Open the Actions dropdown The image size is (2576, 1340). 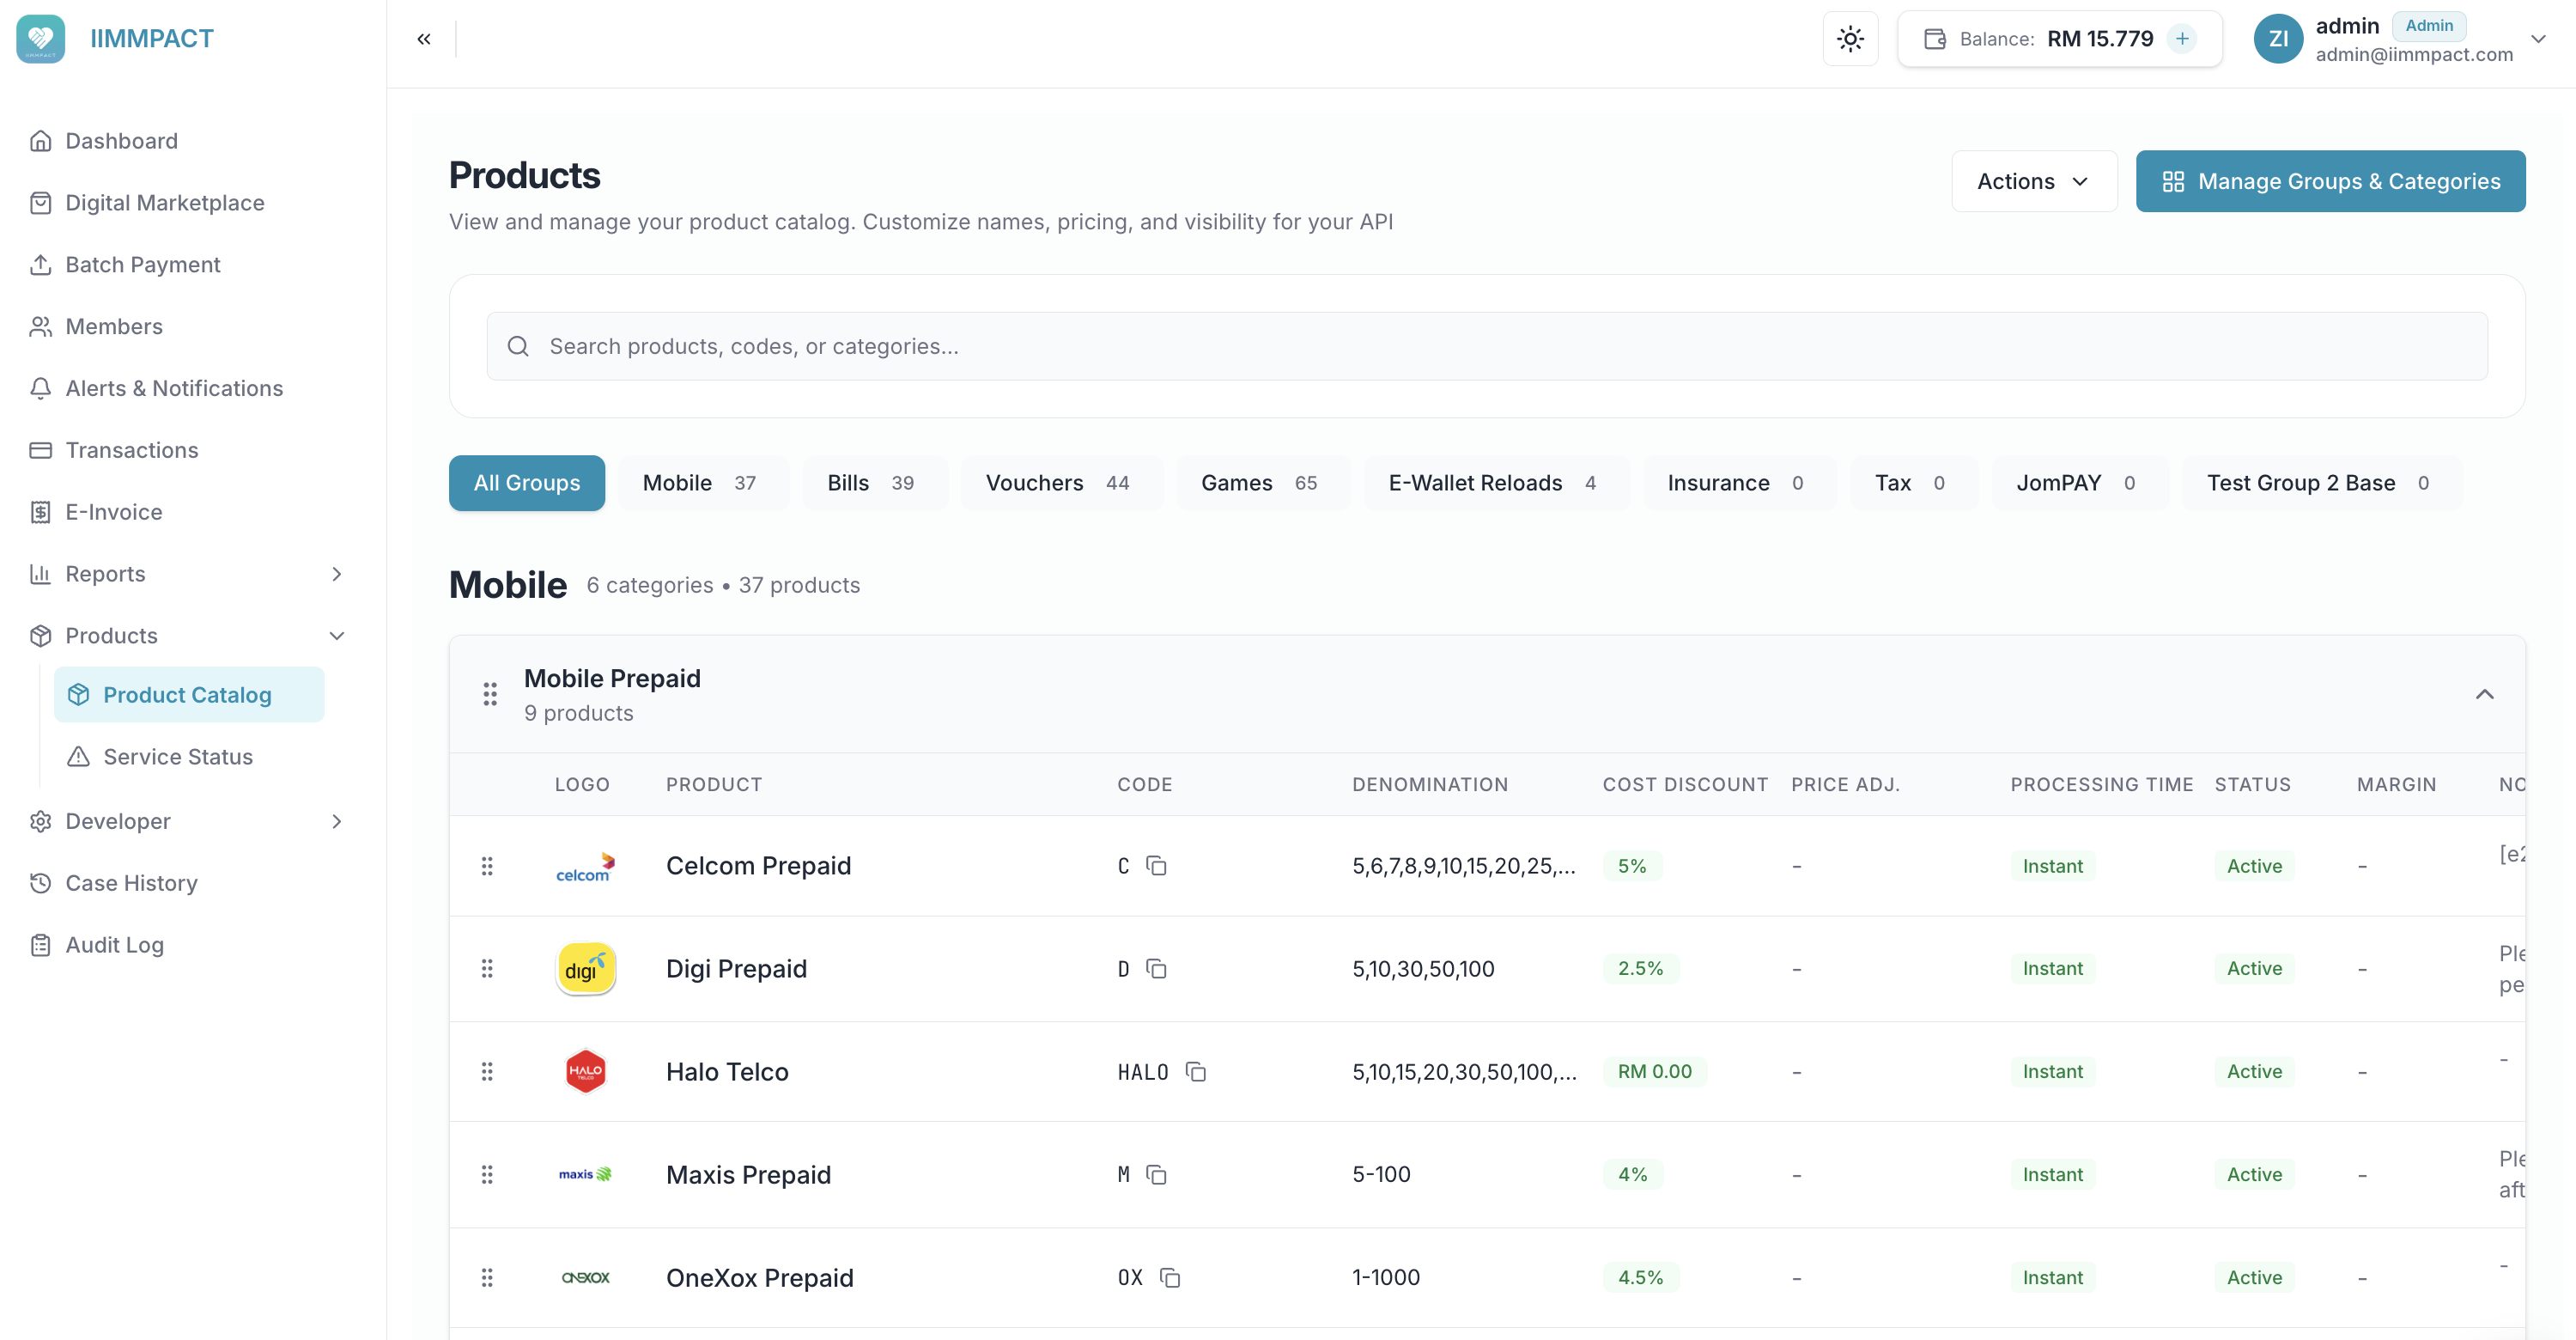(2034, 181)
